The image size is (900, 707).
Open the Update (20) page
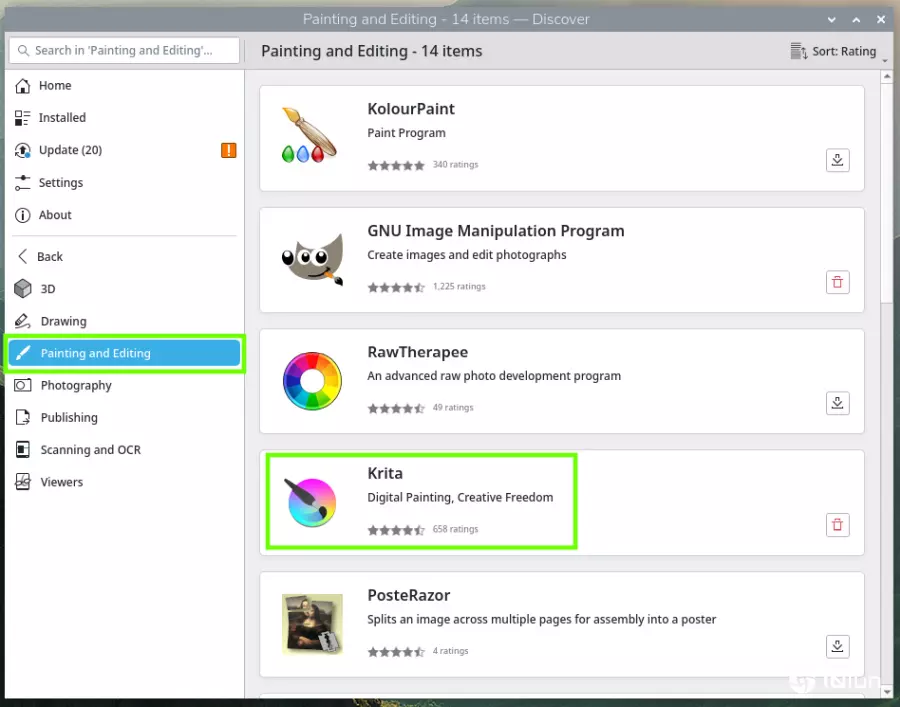pos(70,150)
